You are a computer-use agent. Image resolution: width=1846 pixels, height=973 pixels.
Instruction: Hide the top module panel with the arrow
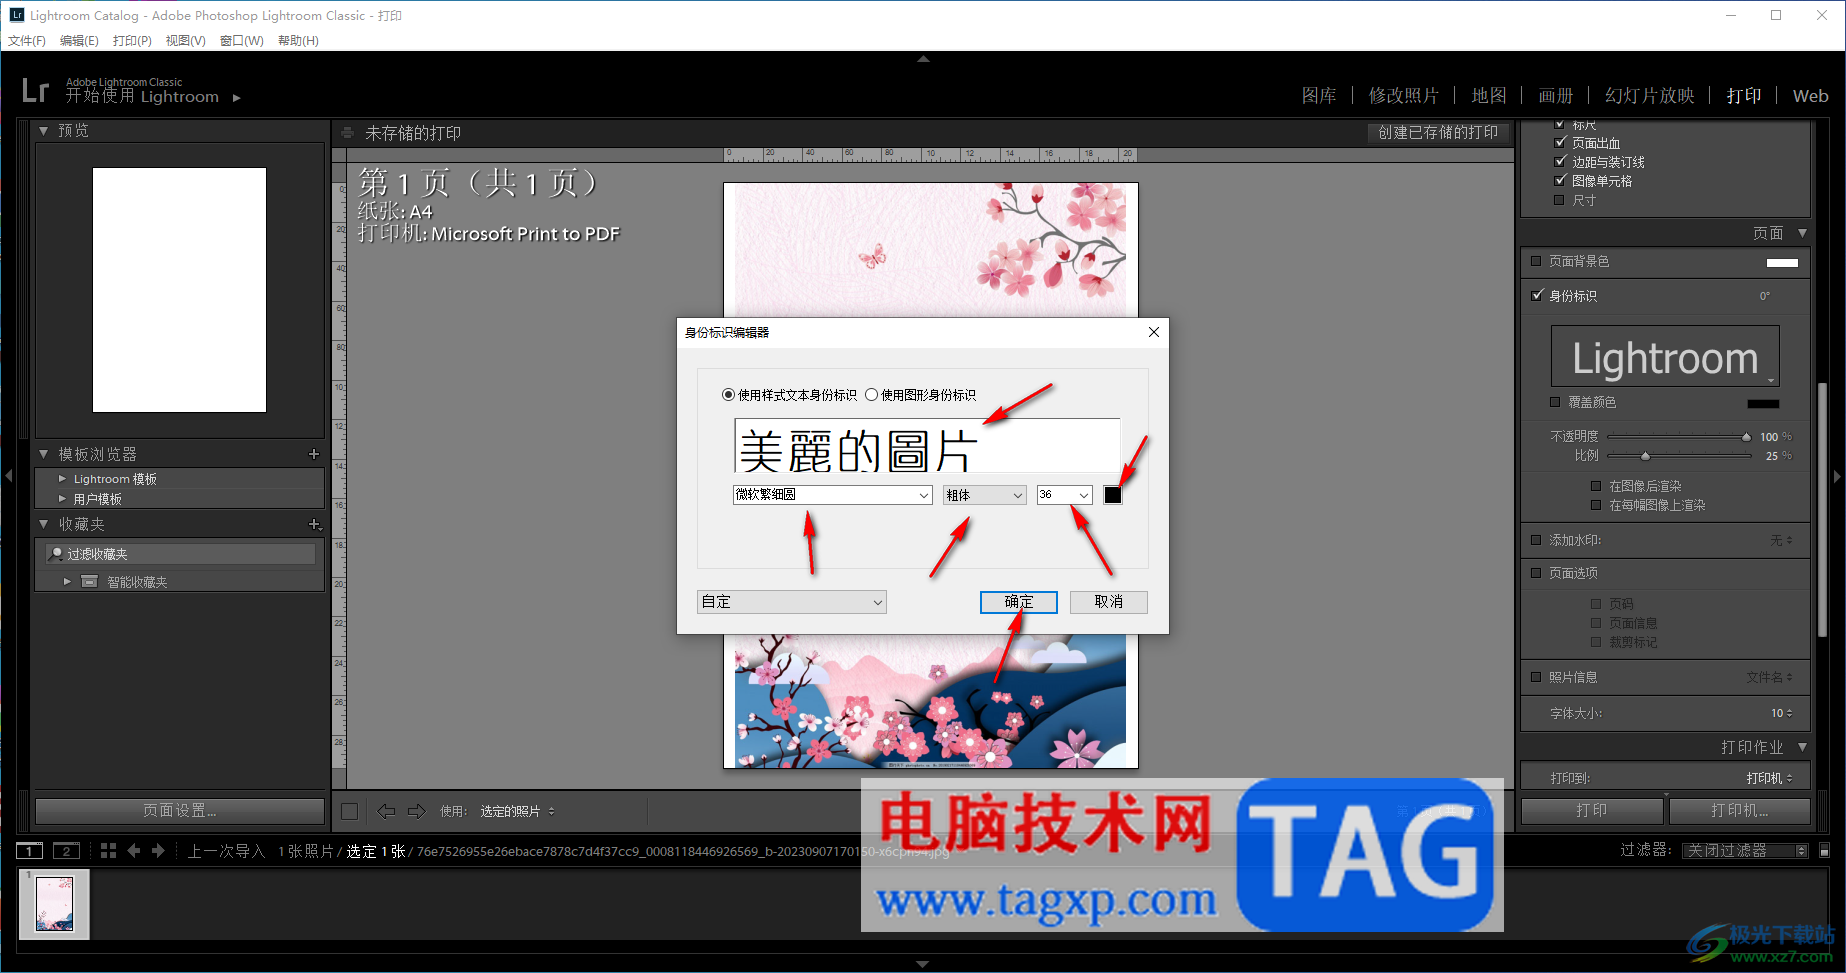(x=923, y=59)
